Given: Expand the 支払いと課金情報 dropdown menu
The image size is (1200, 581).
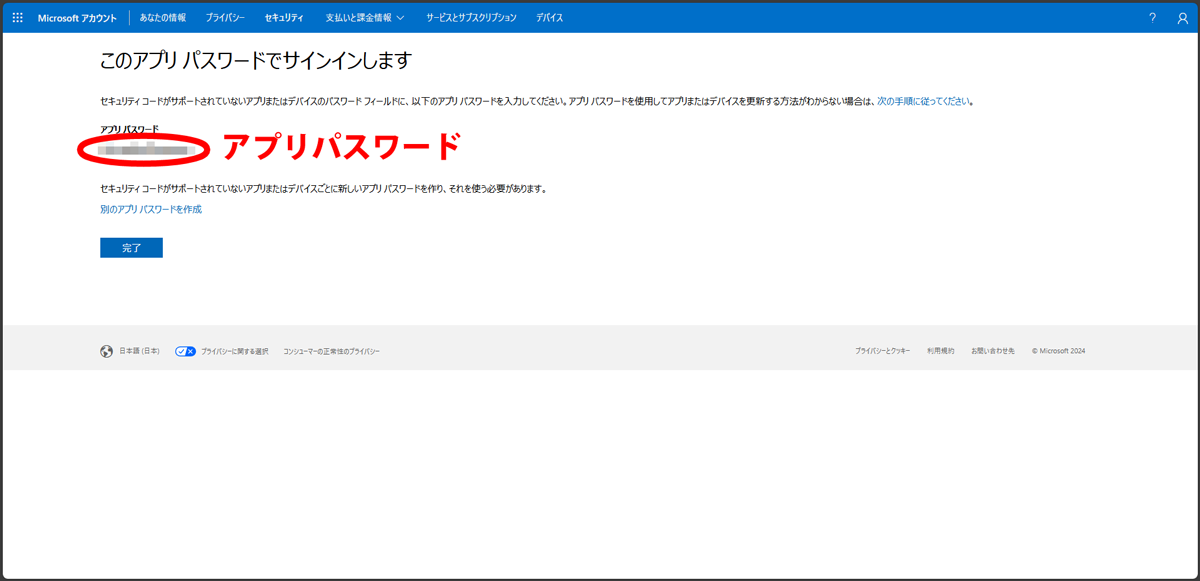Looking at the screenshot, I should pyautogui.click(x=364, y=18).
